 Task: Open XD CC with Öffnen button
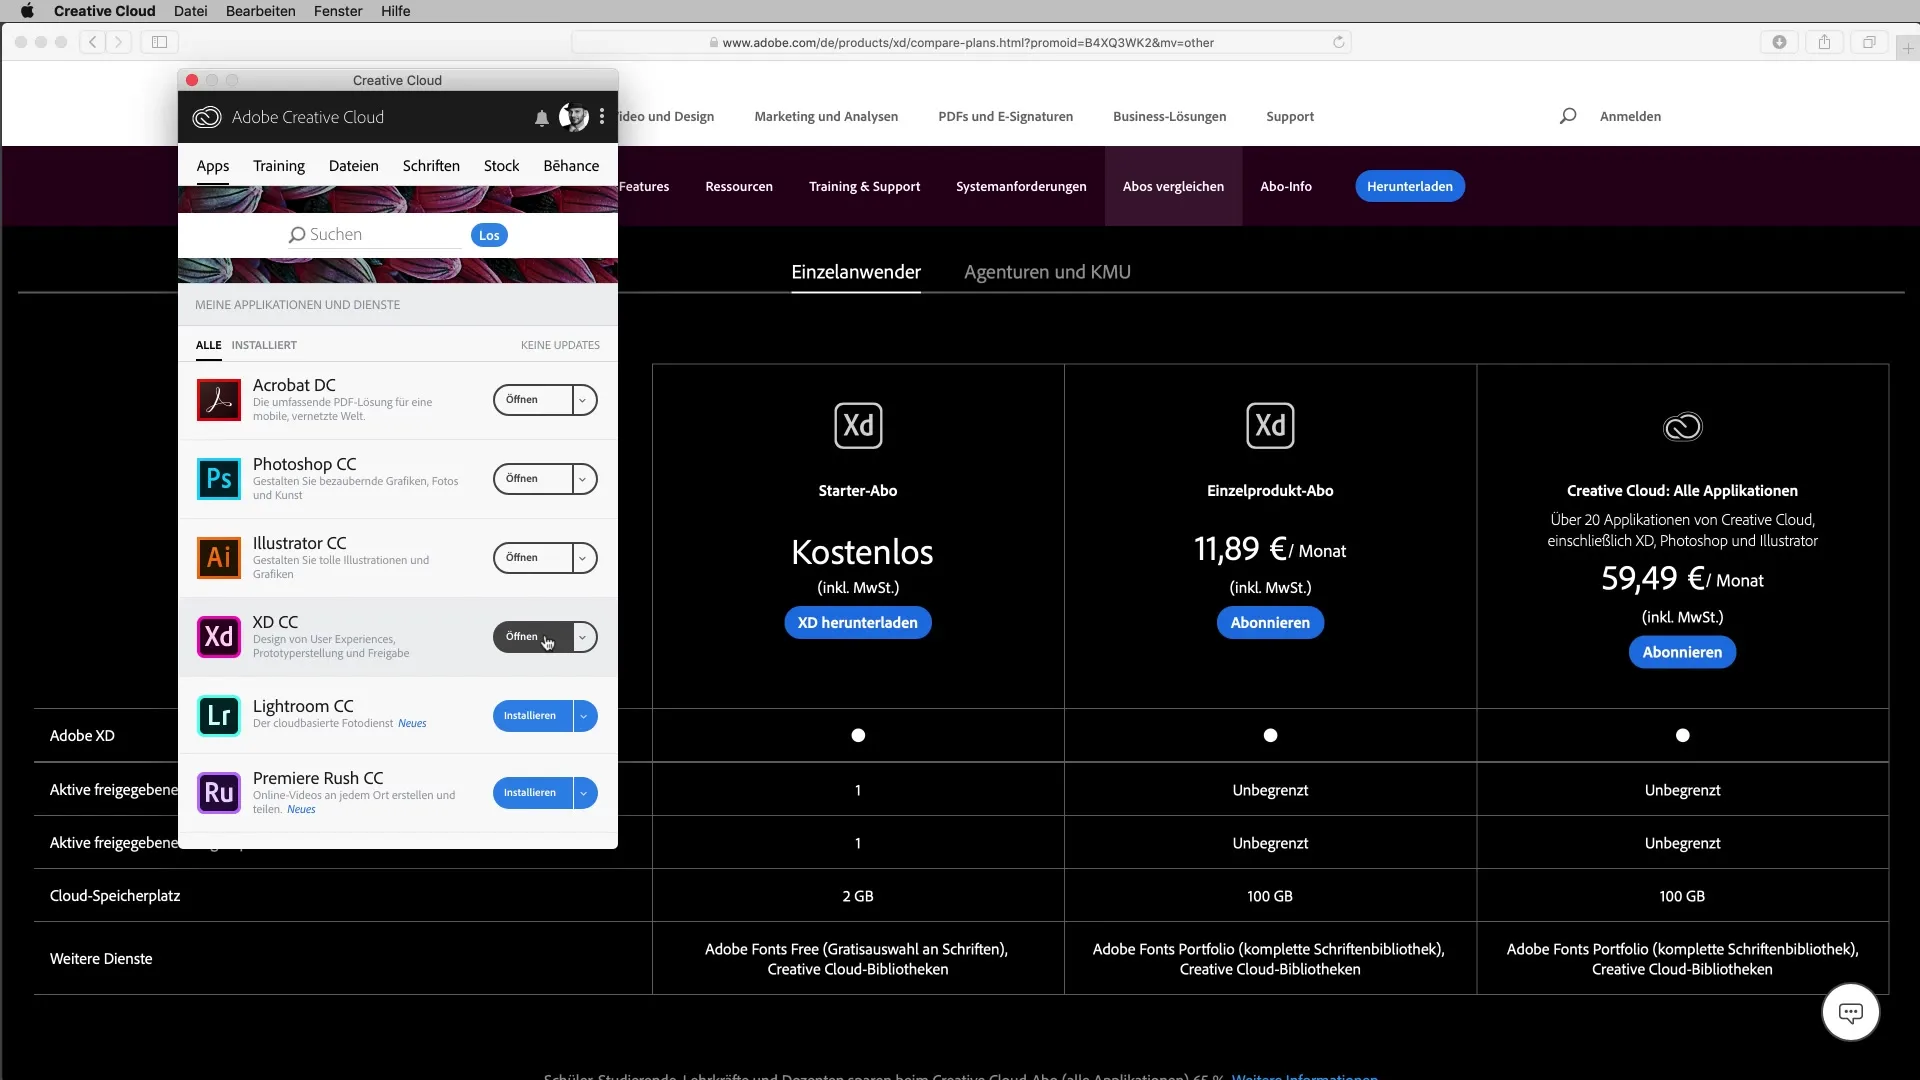click(533, 637)
